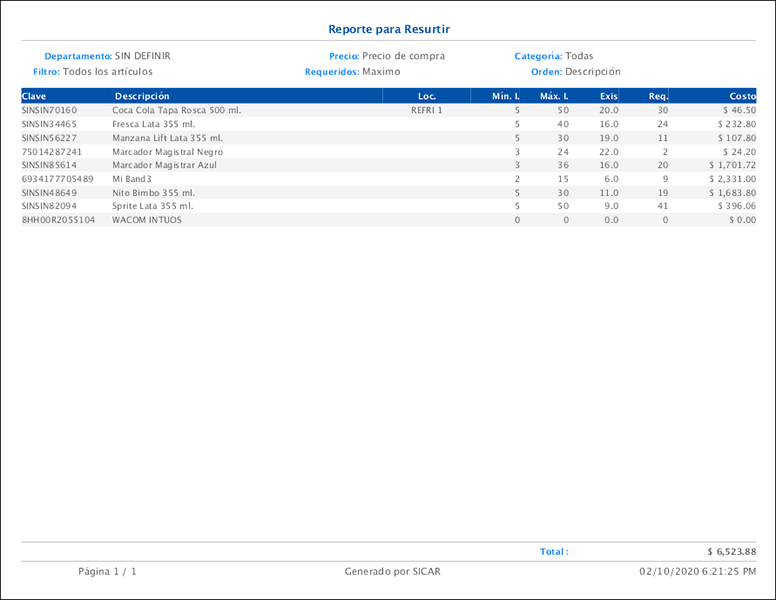Select 'Marcador Magistral Negro' description
The height and width of the screenshot is (600, 776).
click(168, 152)
